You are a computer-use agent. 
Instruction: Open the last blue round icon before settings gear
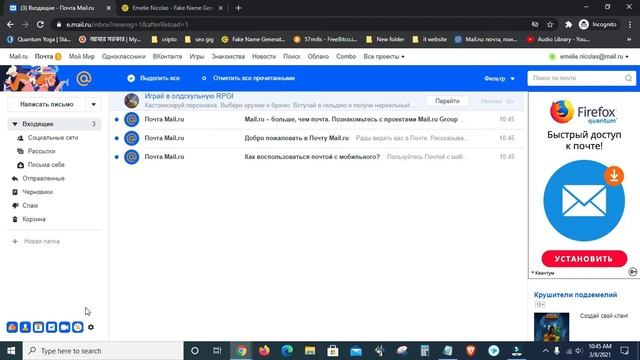[78, 327]
